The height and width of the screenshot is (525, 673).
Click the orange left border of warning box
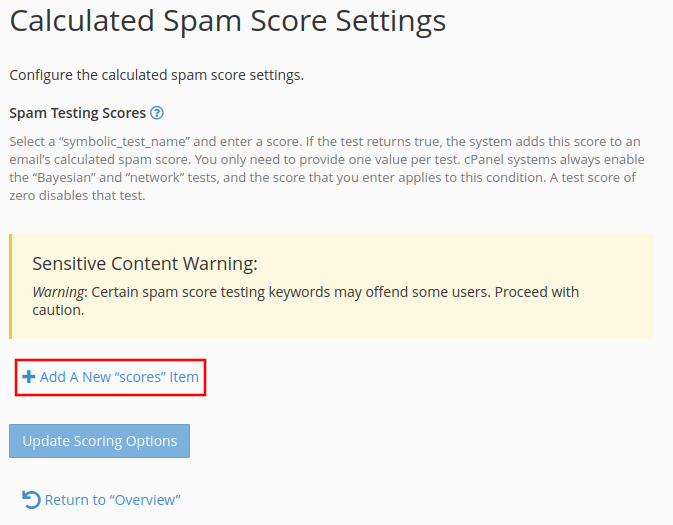point(11,286)
